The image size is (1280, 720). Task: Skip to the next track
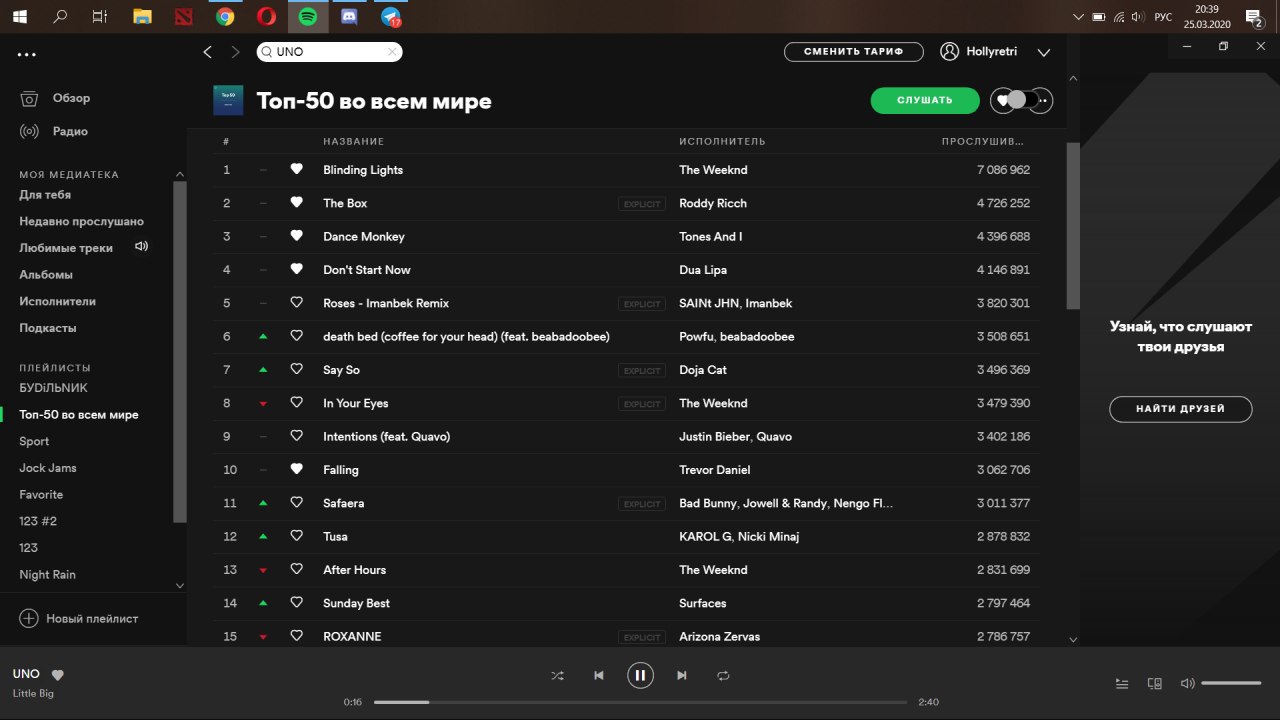coord(682,676)
